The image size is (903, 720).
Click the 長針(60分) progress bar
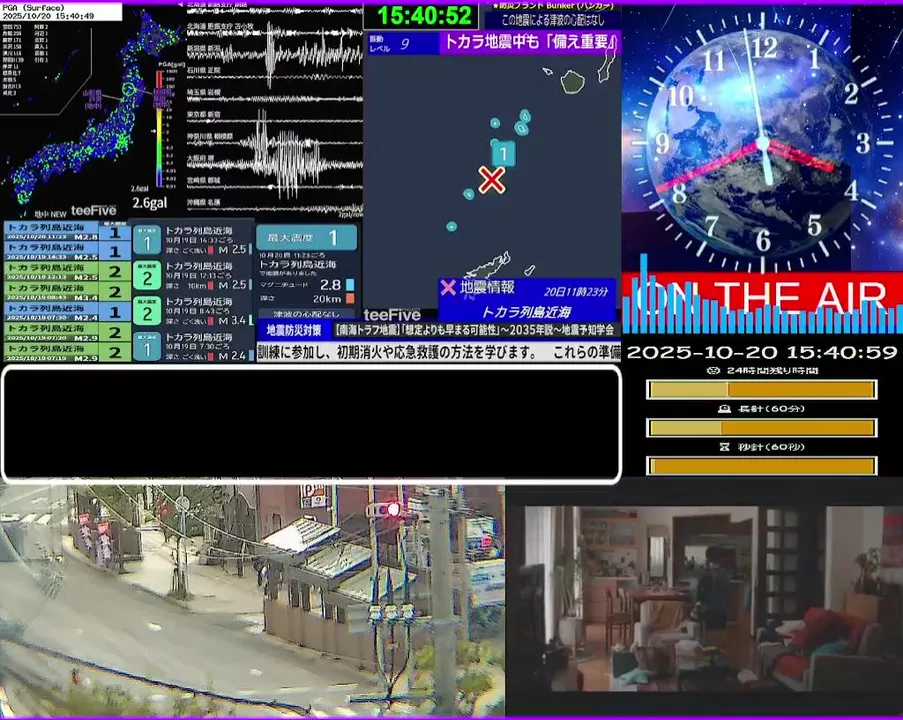761,427
